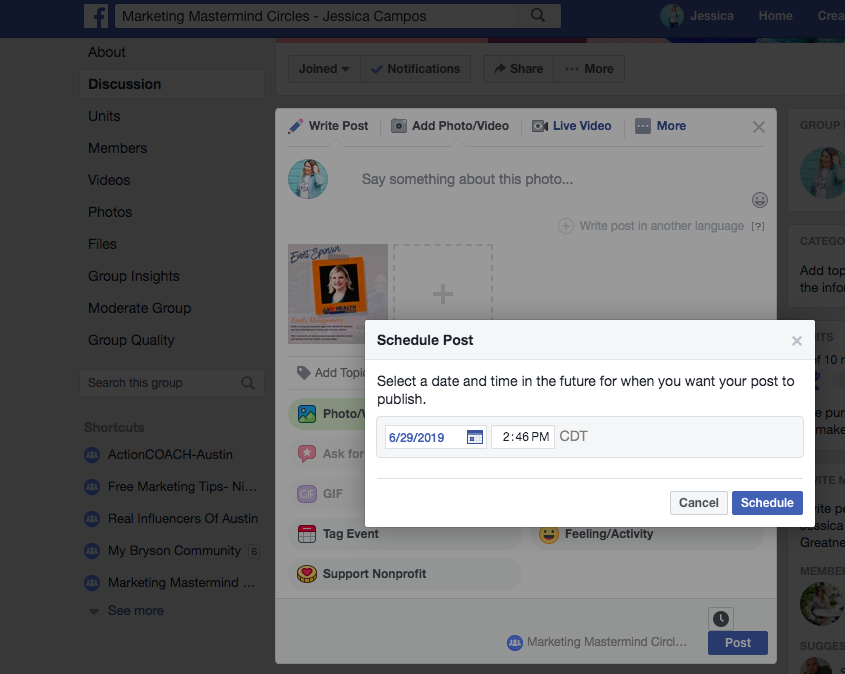Select the Live Video tab
845x674 pixels.
571,126
